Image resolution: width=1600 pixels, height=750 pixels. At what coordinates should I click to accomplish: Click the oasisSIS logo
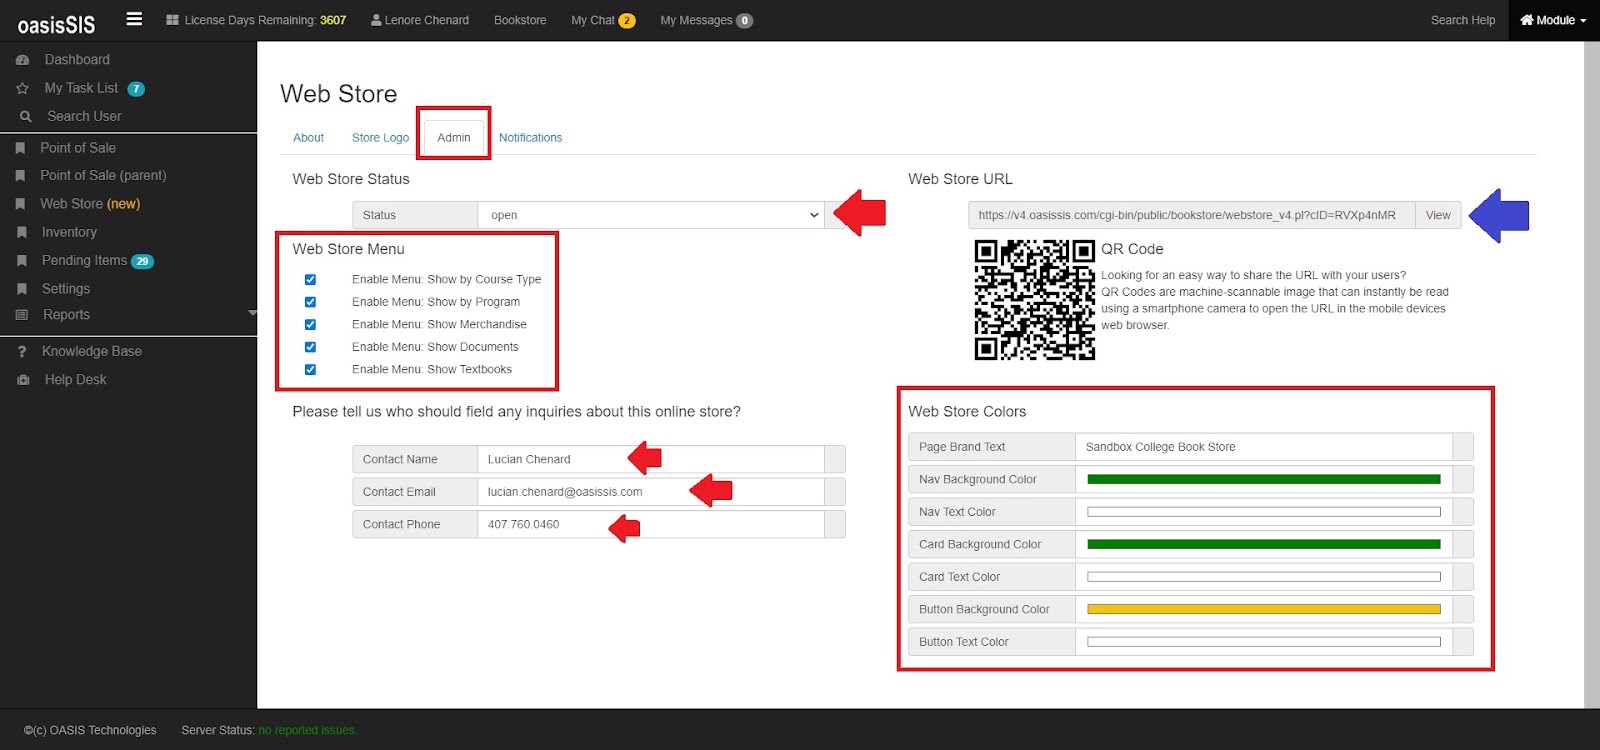(x=56, y=24)
